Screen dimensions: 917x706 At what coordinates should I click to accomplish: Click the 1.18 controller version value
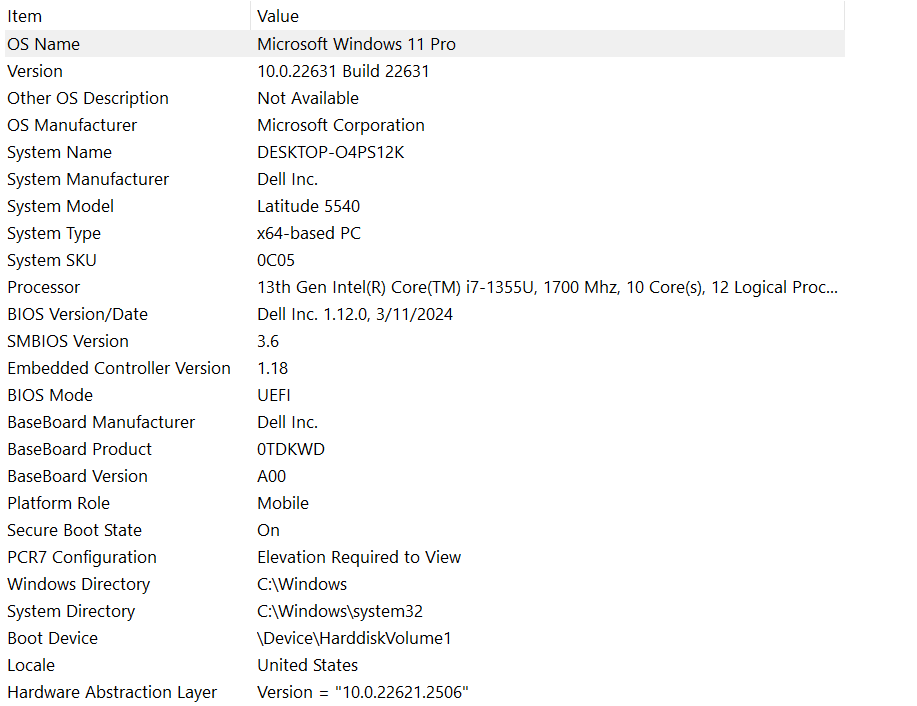(273, 368)
